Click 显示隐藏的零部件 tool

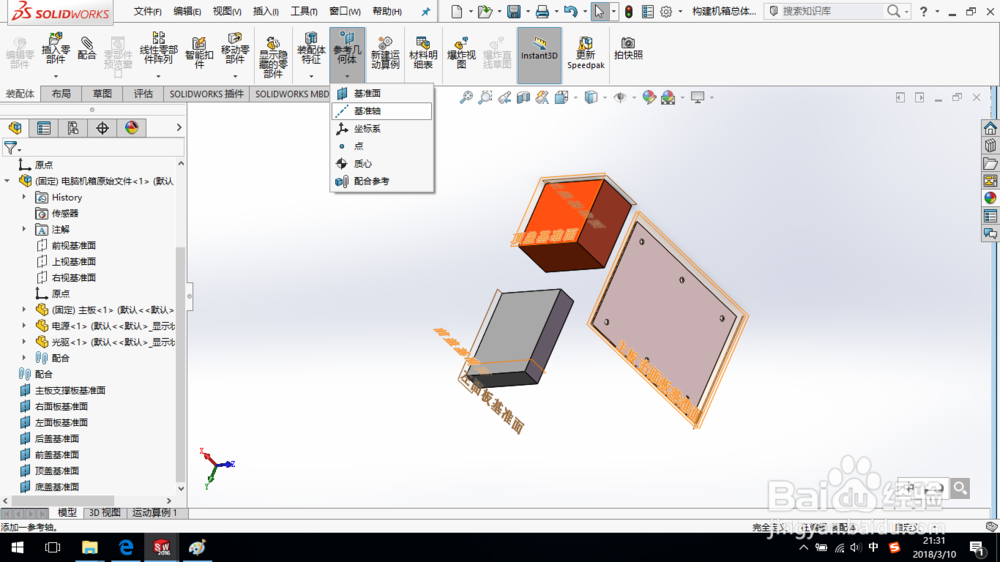coord(273,57)
